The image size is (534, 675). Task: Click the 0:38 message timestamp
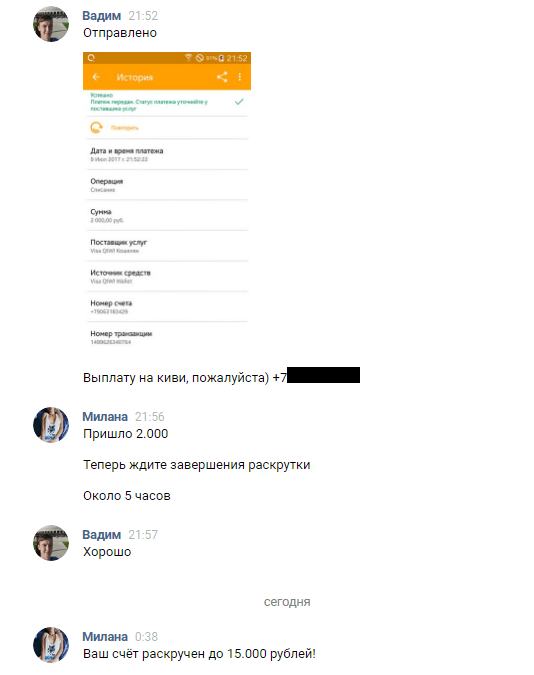tap(146, 637)
